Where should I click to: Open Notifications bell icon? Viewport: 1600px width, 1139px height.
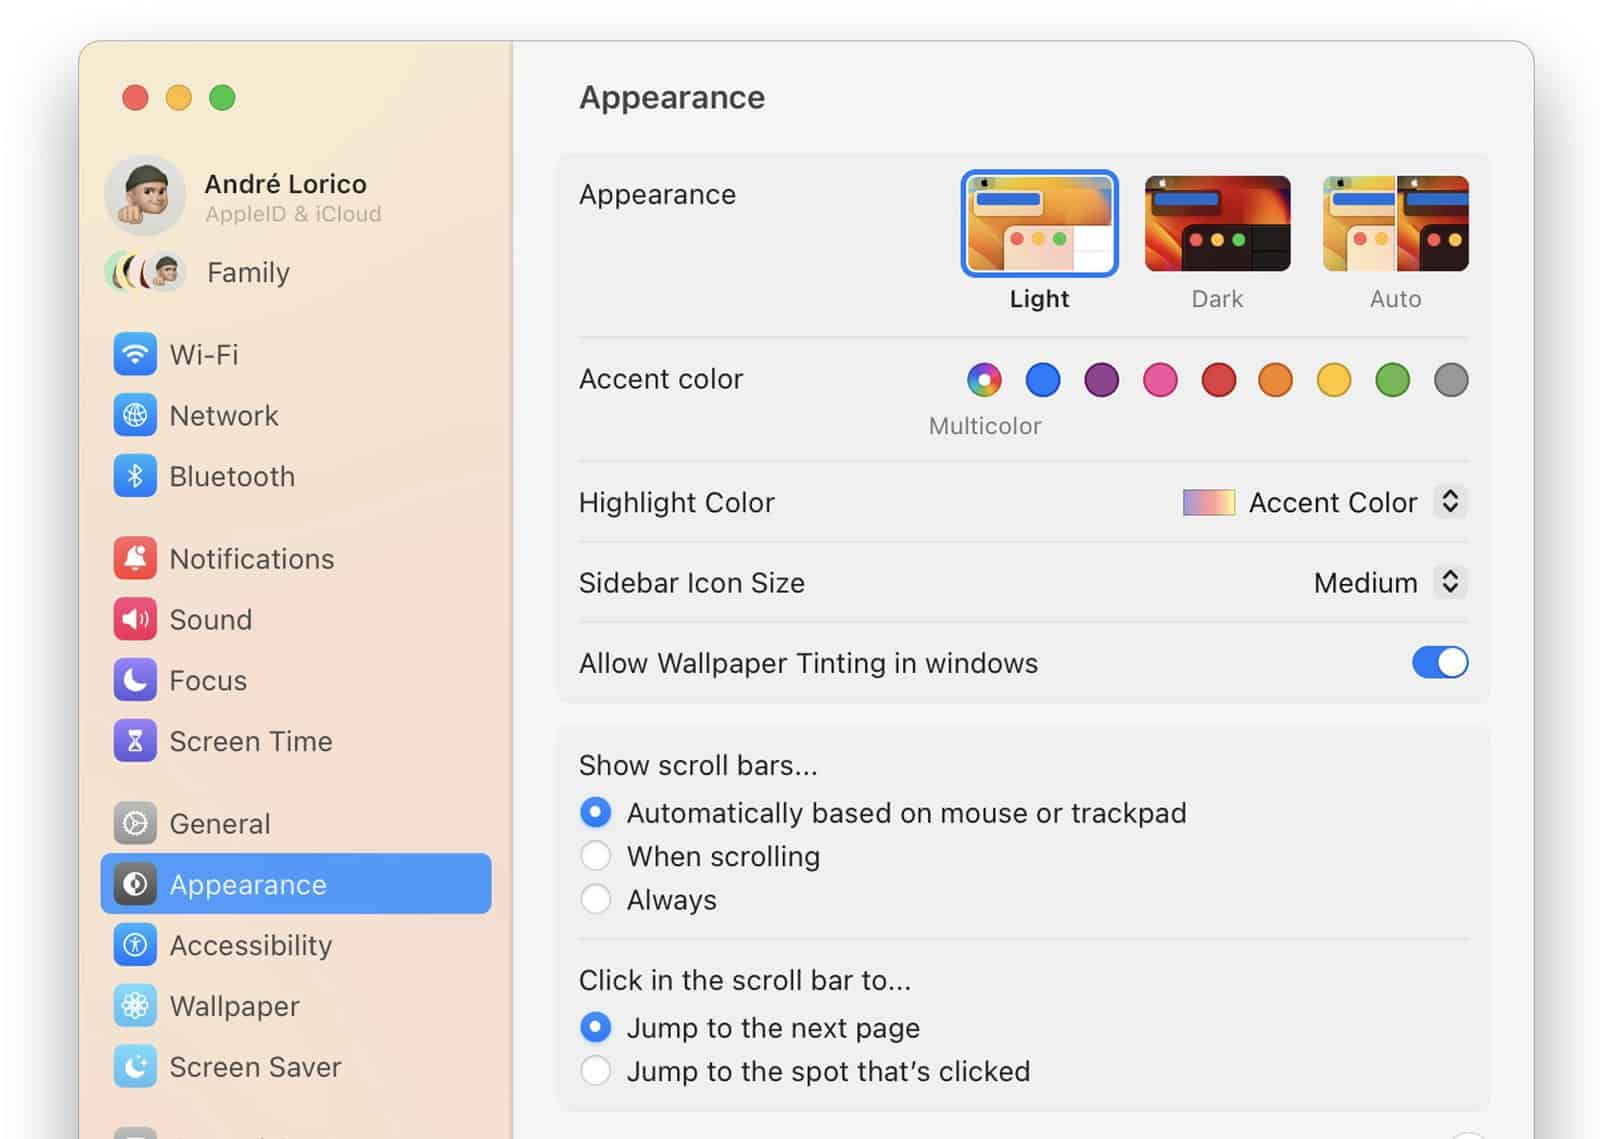coord(134,558)
